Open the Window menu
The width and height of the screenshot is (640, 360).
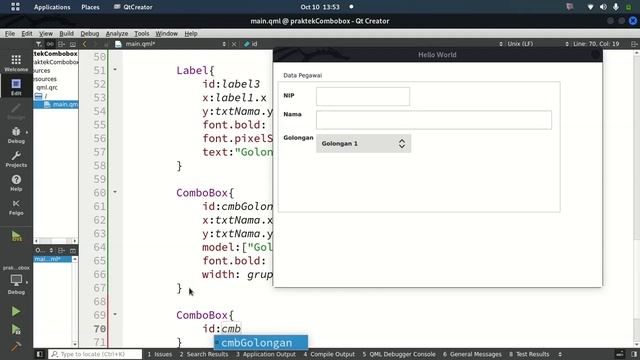point(167,33)
